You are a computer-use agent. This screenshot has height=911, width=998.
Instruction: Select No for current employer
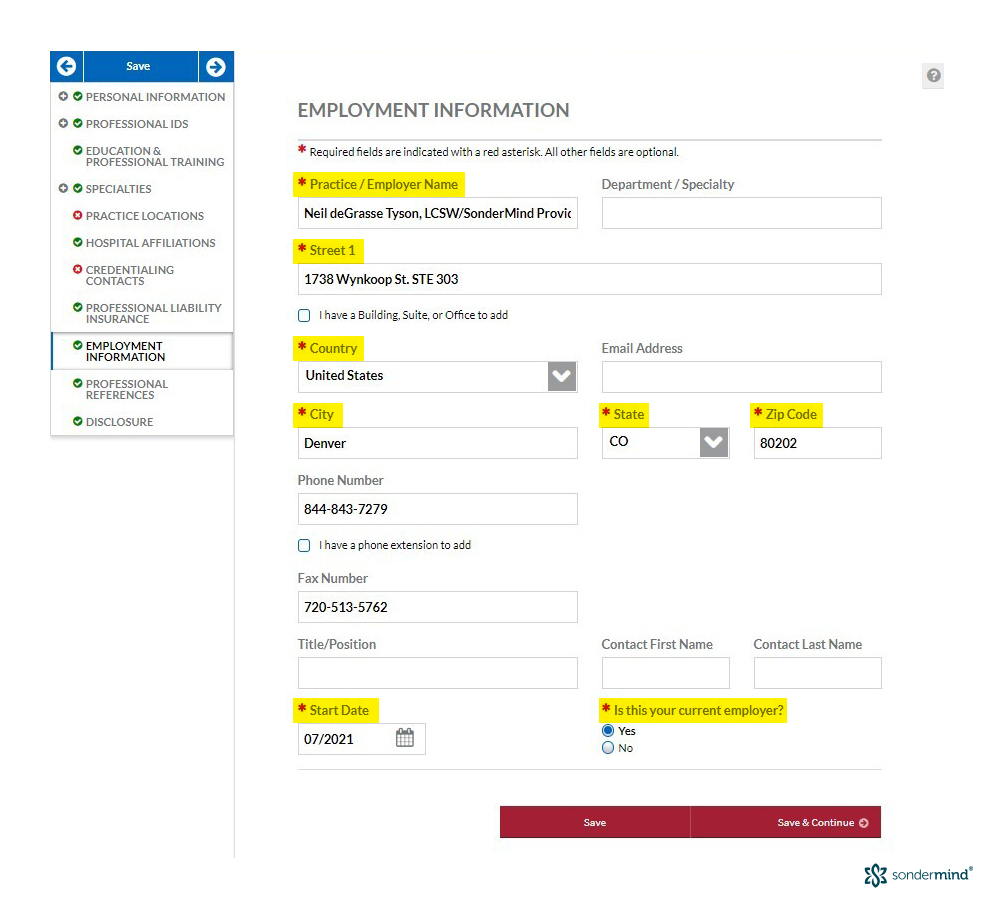click(x=608, y=747)
